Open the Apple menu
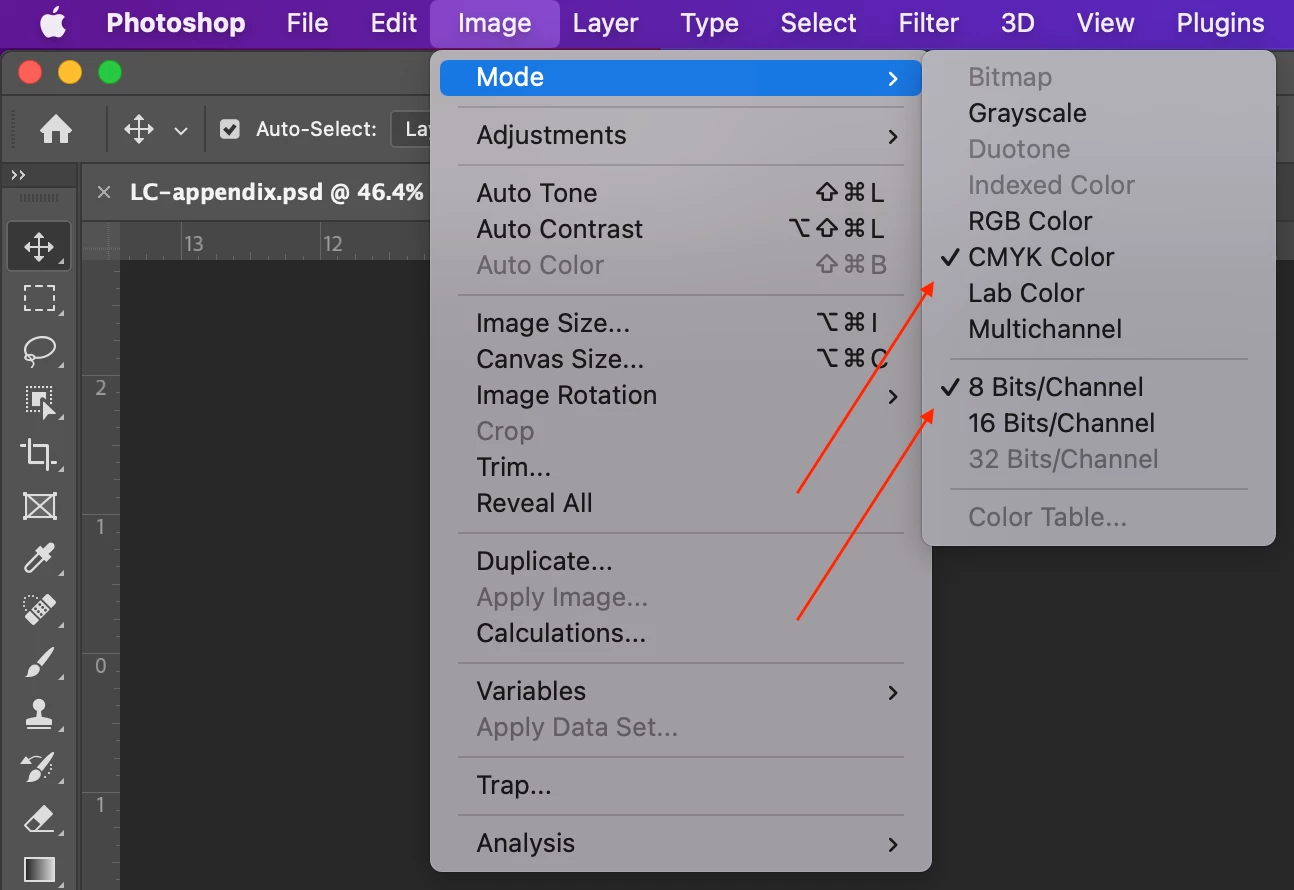The height and width of the screenshot is (890, 1294). pyautogui.click(x=52, y=22)
